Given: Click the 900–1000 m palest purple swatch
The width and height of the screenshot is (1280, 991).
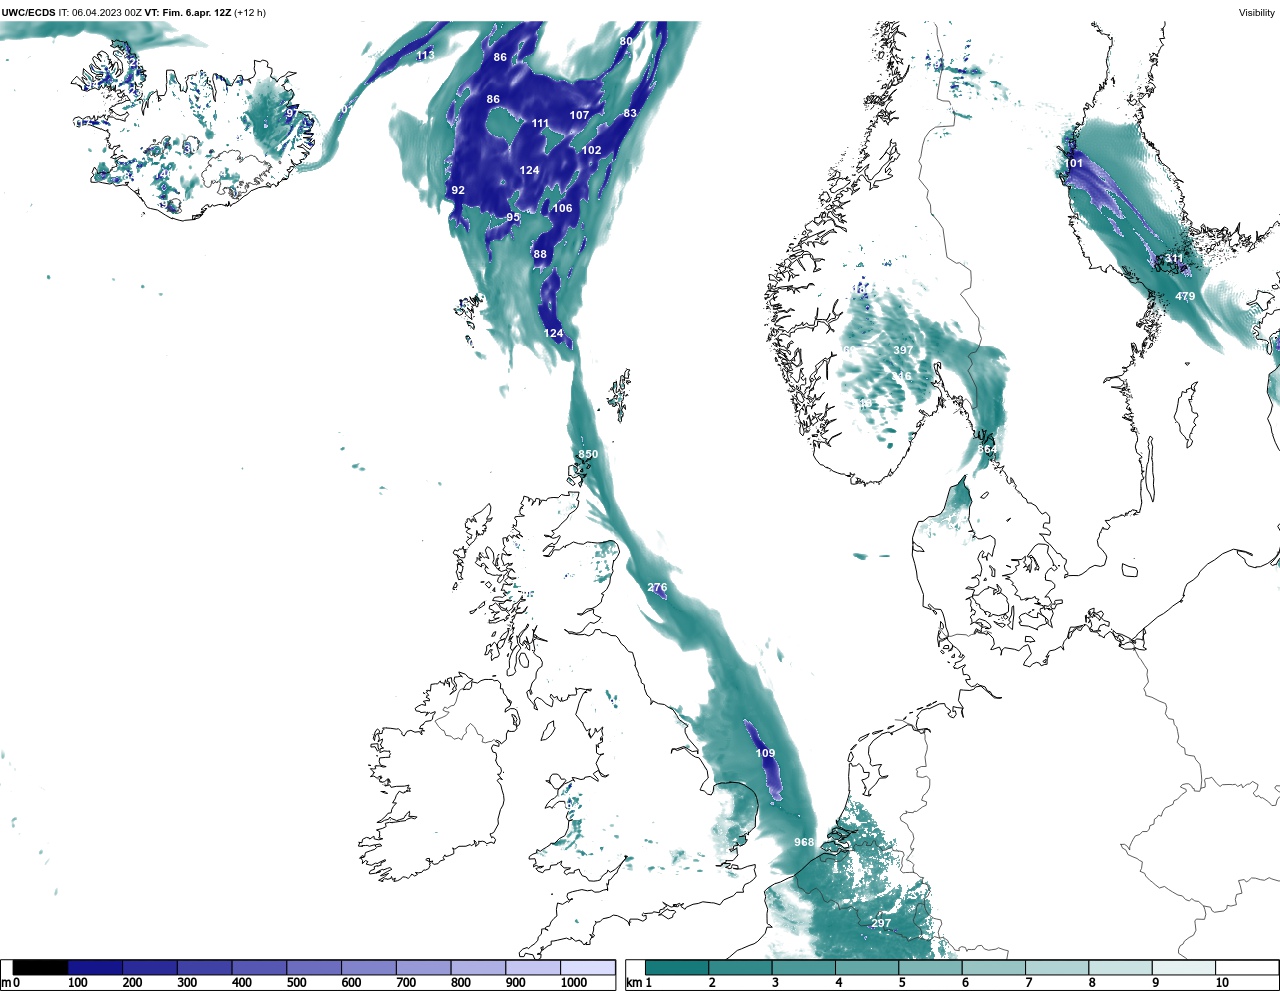Looking at the screenshot, I should coord(533,967).
